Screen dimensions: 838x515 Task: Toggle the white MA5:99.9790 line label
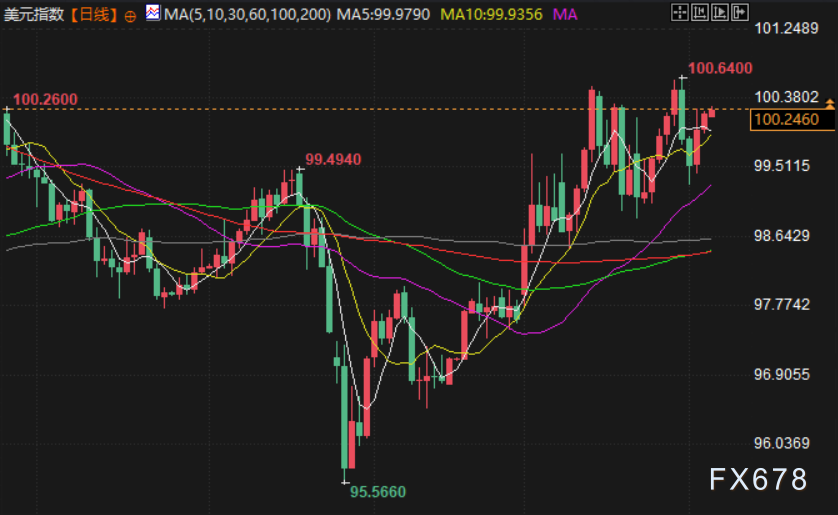(x=385, y=14)
